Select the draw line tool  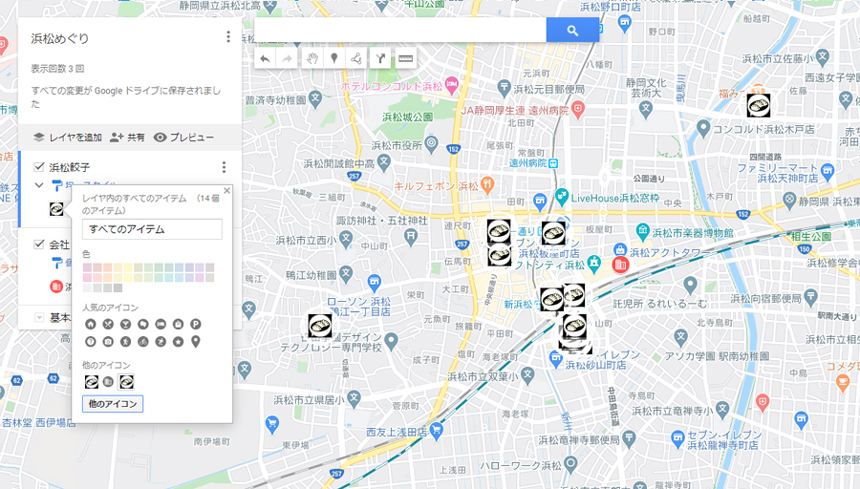coord(356,59)
